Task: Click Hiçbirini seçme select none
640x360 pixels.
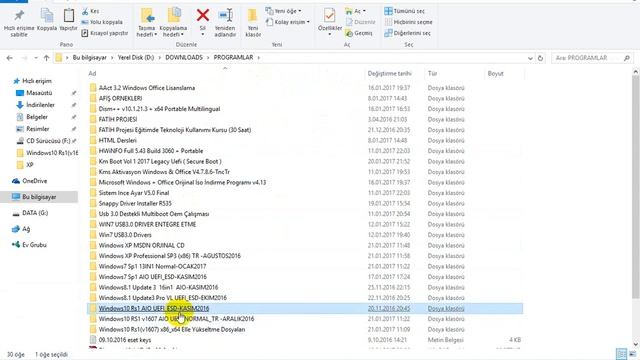Action: click(408, 22)
